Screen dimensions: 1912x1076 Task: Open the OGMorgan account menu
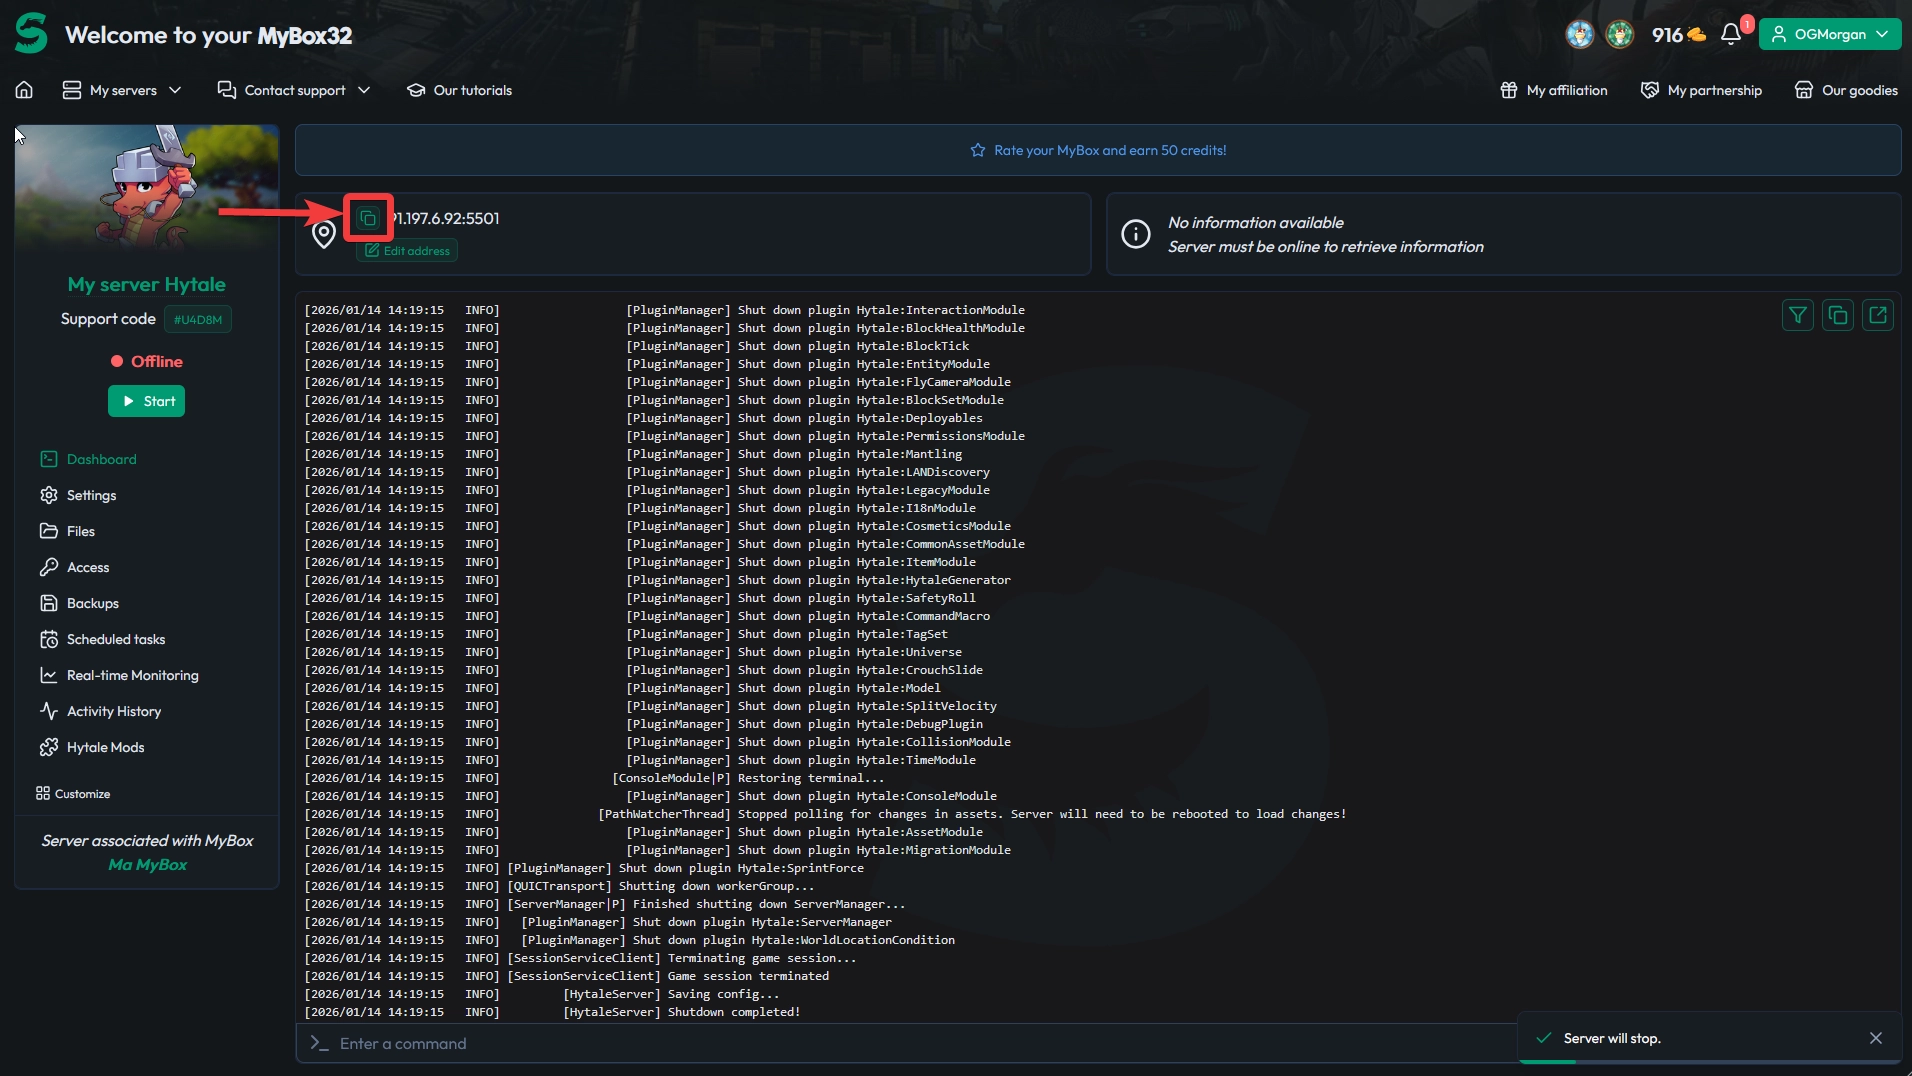[x=1829, y=33]
